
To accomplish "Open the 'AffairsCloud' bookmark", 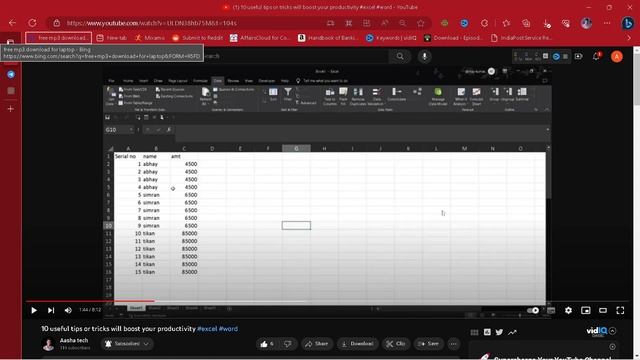I will [260, 38].
